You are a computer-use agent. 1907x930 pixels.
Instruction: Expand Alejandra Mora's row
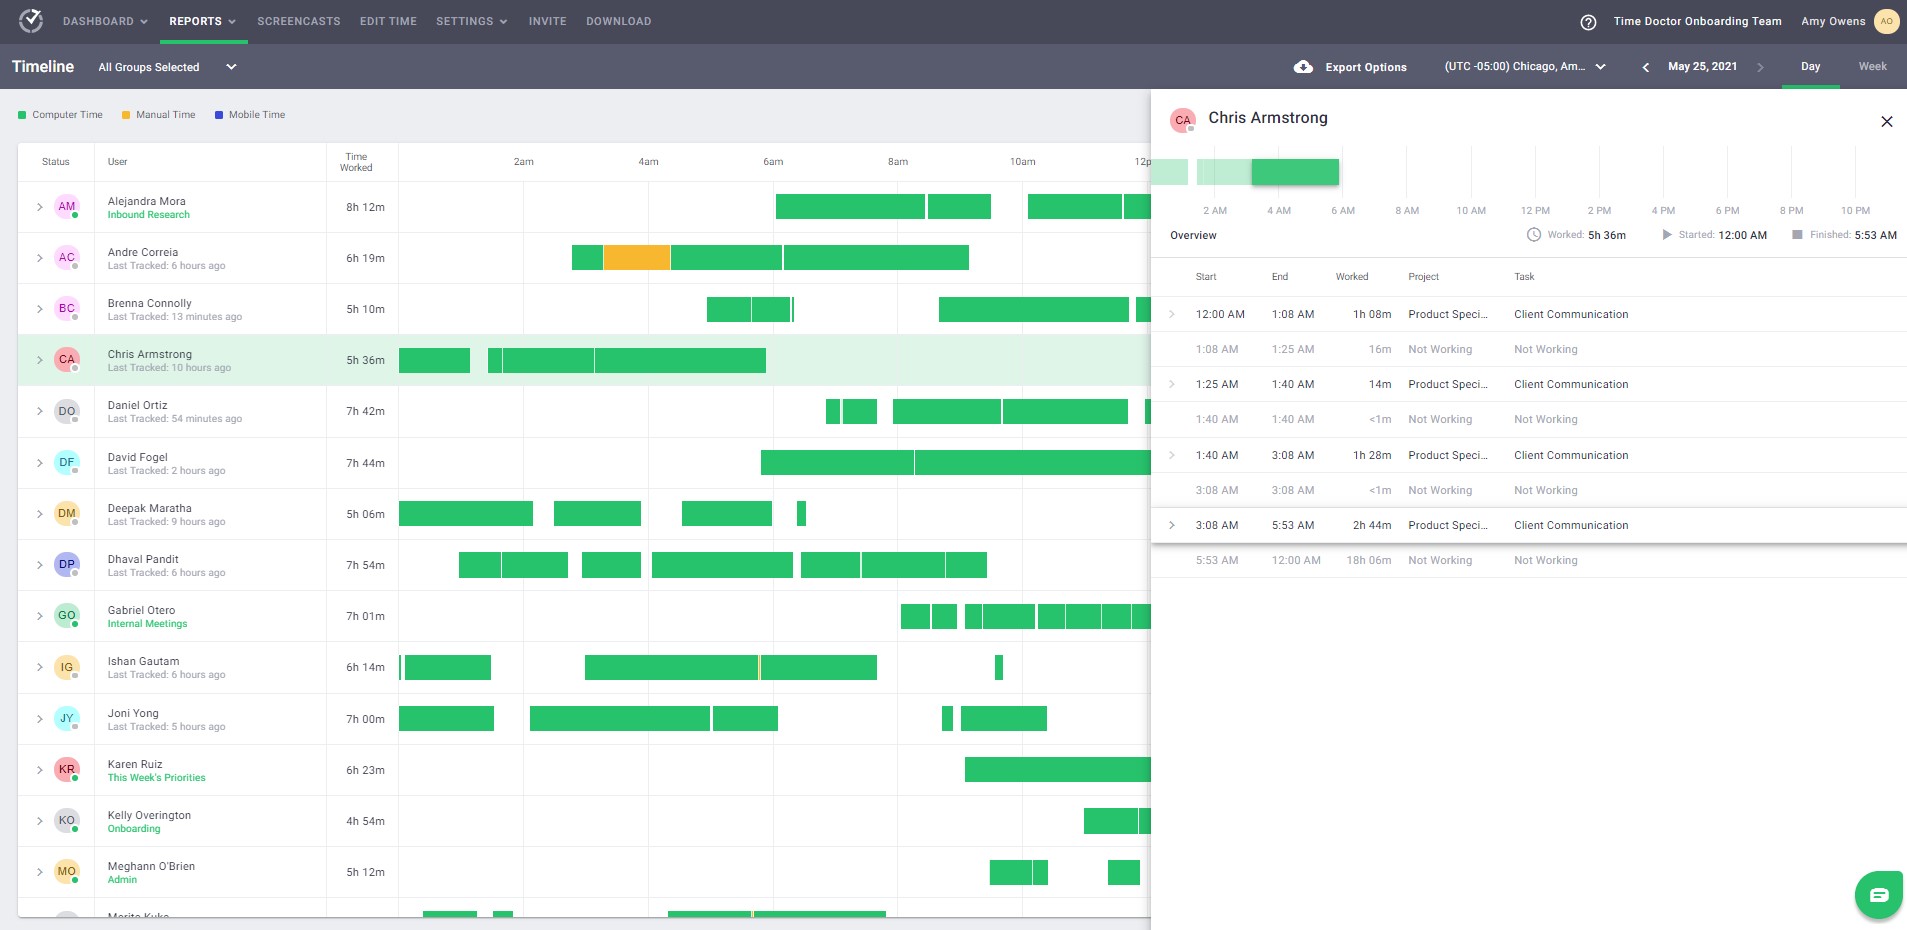40,207
